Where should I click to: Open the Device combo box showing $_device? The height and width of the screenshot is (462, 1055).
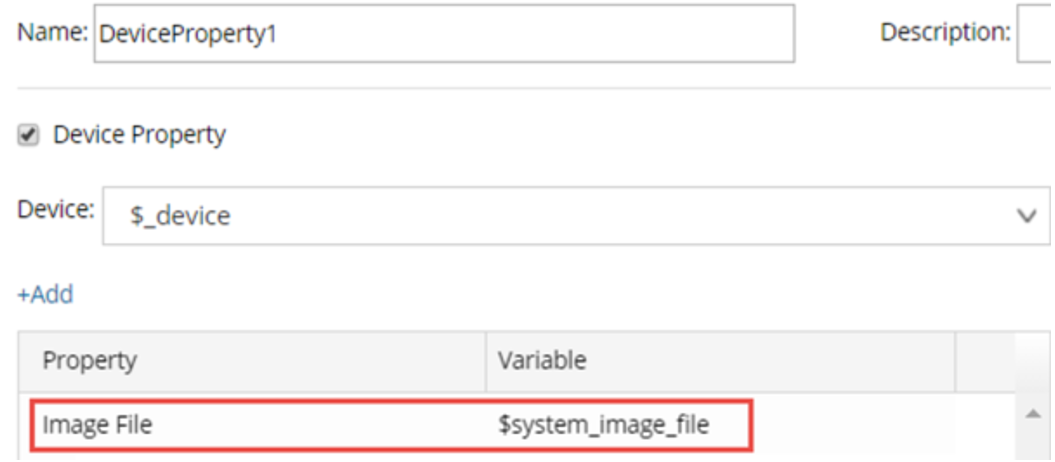click(560, 215)
